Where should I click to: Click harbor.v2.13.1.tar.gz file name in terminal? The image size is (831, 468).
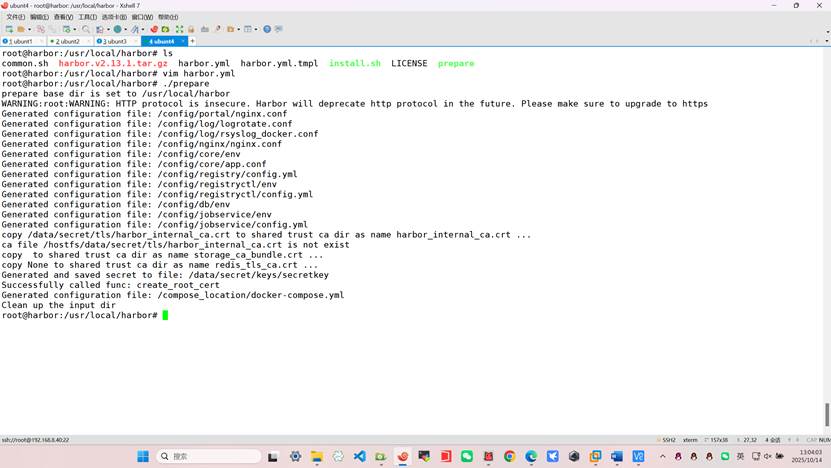click(x=113, y=63)
